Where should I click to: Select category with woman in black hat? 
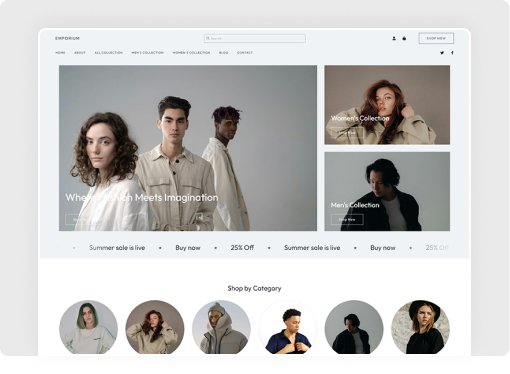coord(420,327)
